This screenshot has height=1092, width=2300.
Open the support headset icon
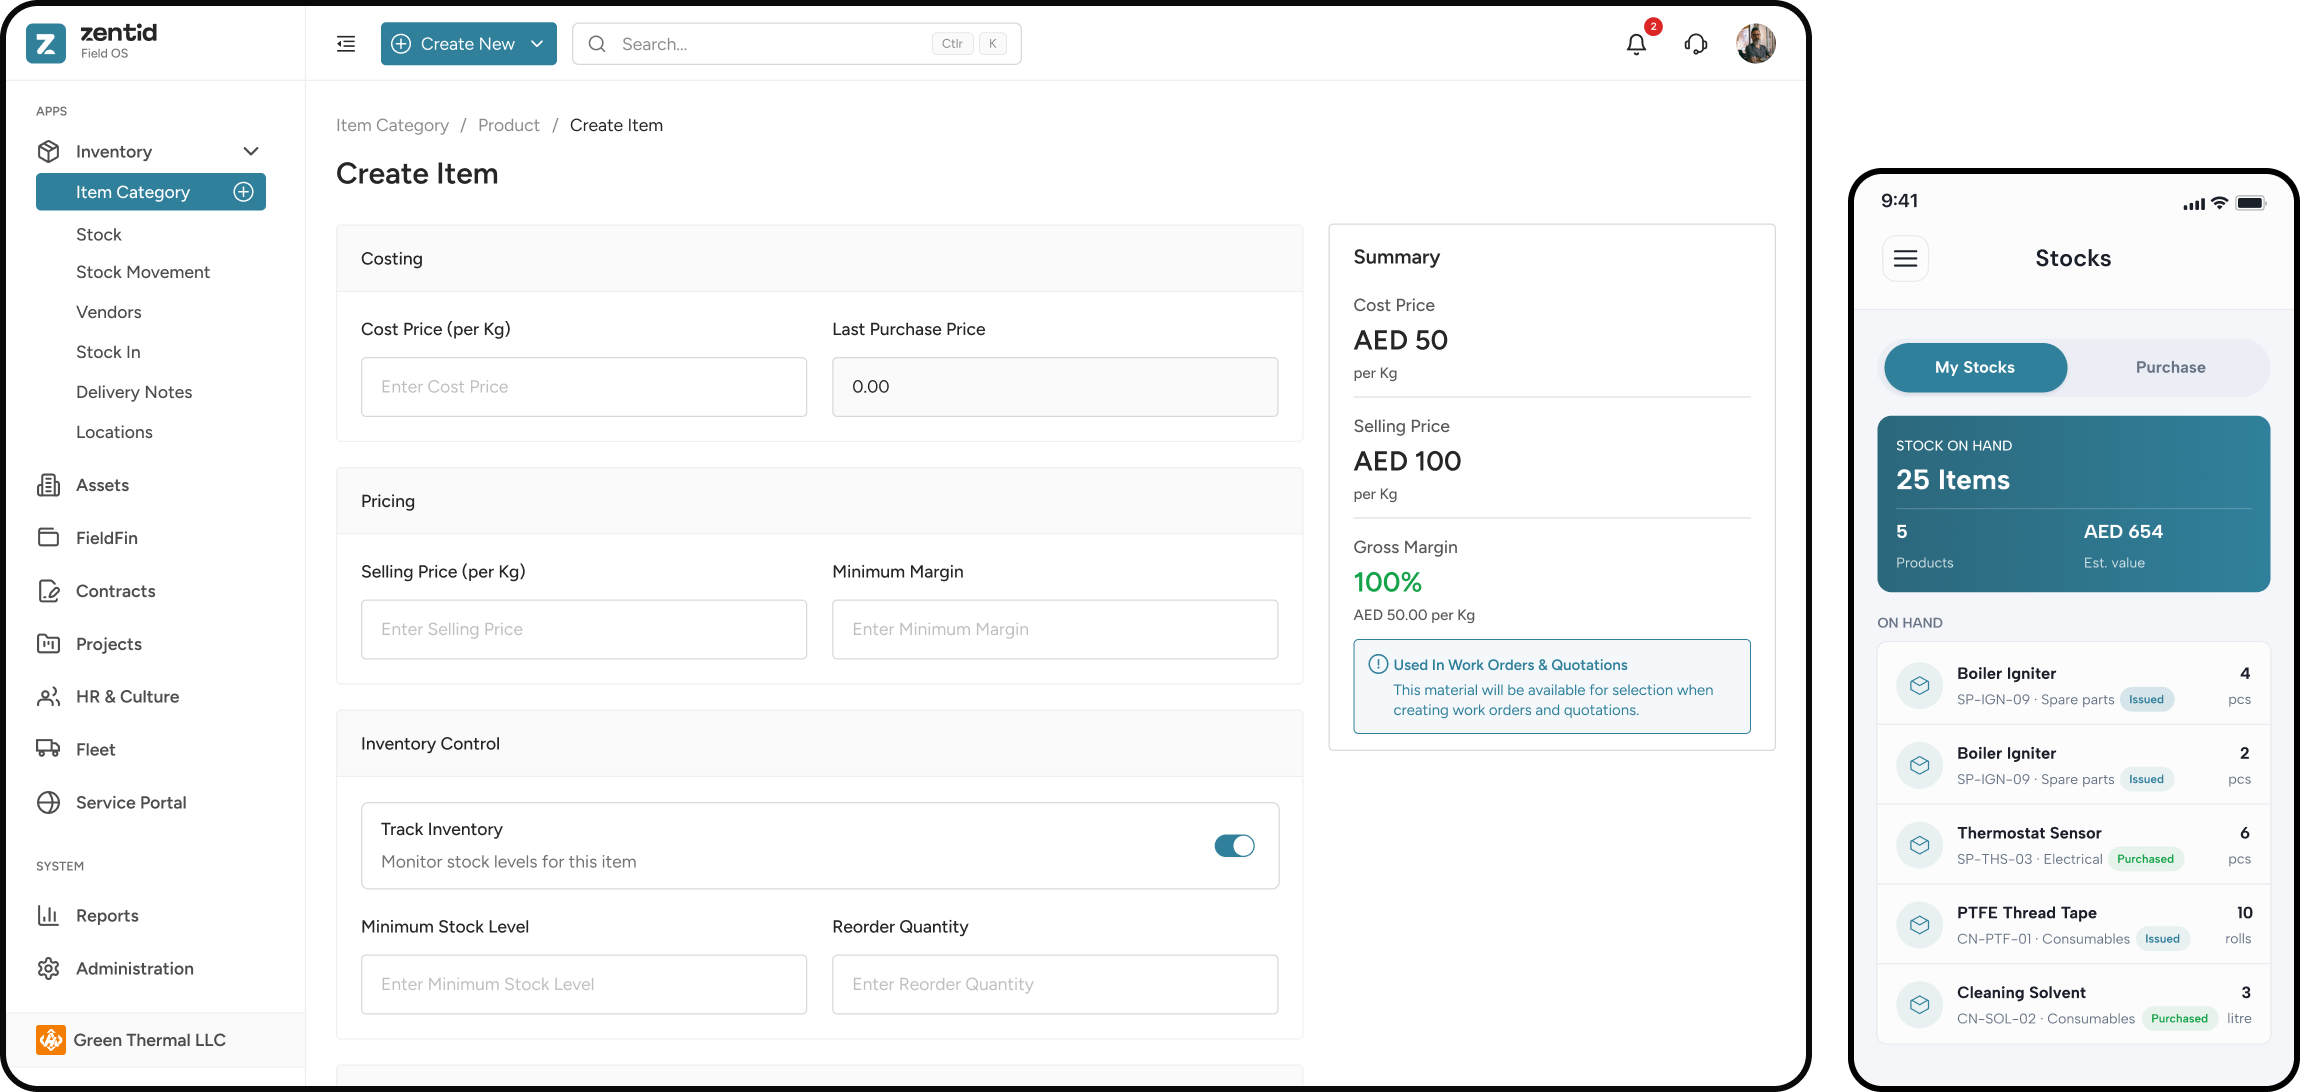point(1696,44)
